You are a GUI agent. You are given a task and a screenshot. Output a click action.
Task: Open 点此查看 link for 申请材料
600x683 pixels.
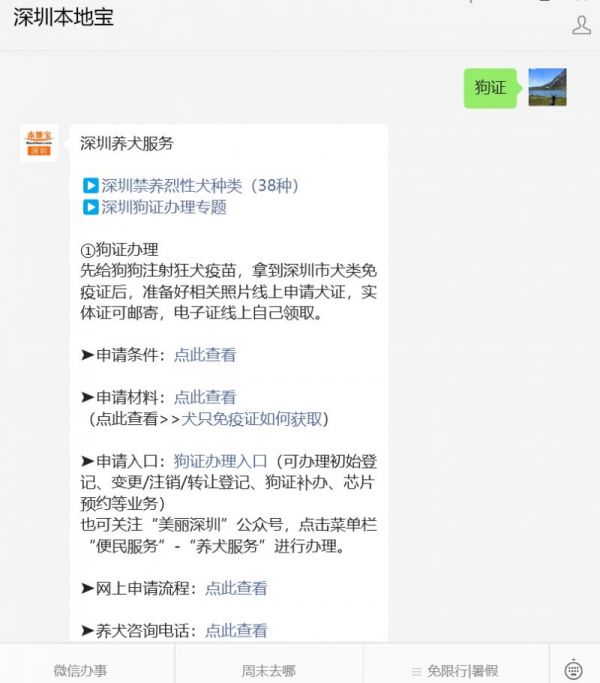205,397
